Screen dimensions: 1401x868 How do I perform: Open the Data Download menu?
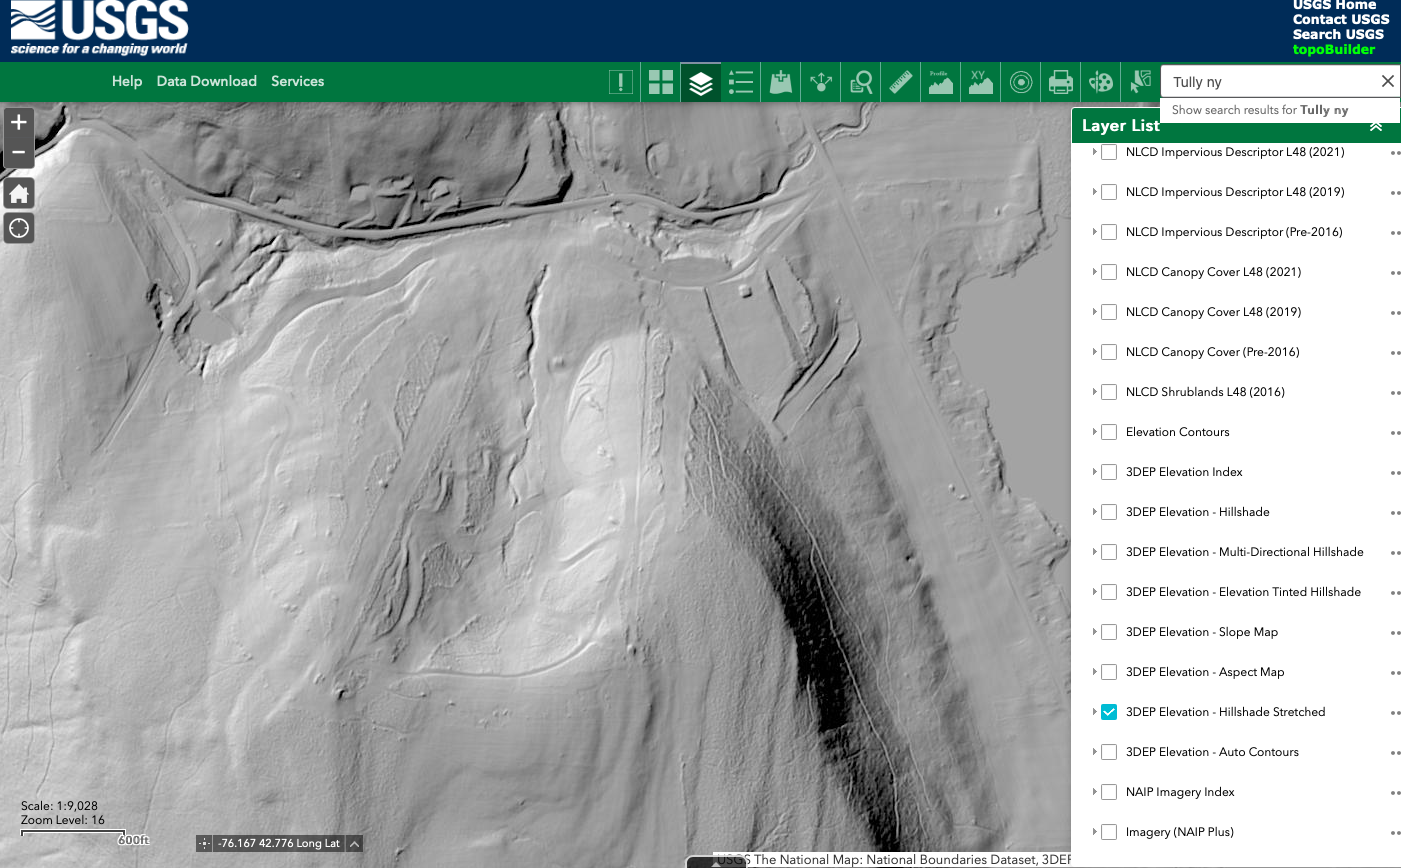click(x=206, y=81)
